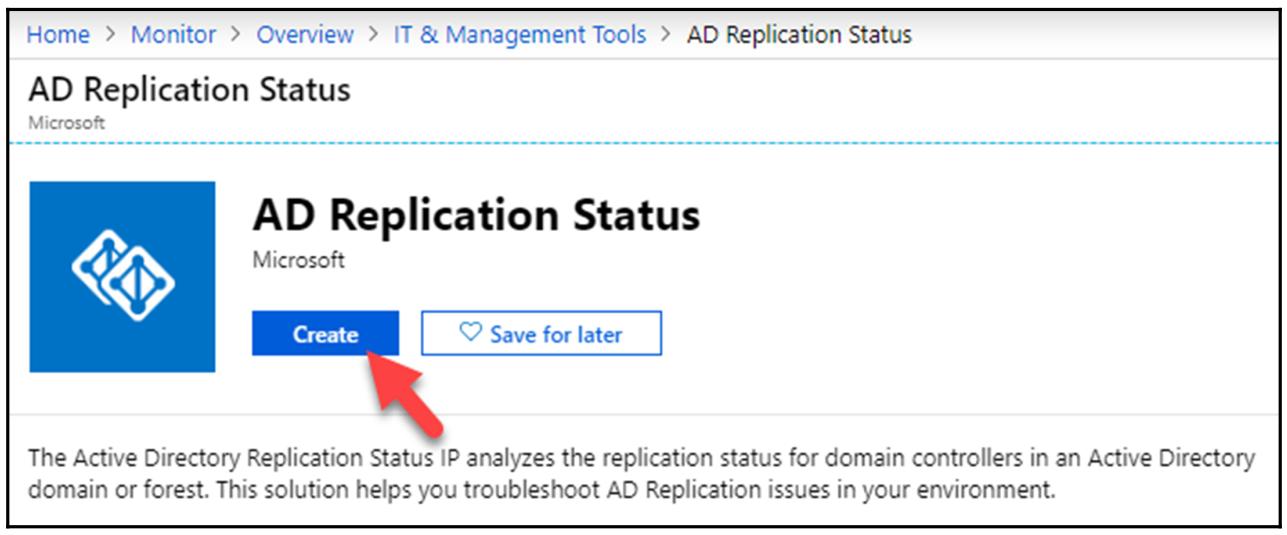Image resolution: width=1287 pixels, height=535 pixels.
Task: Click the chevron after Overview breadcrumb
Action: click(373, 35)
